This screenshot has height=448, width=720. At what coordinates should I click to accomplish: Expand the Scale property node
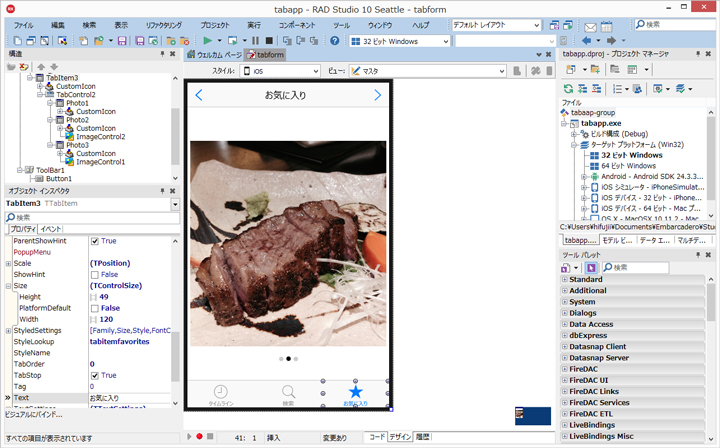[8, 263]
